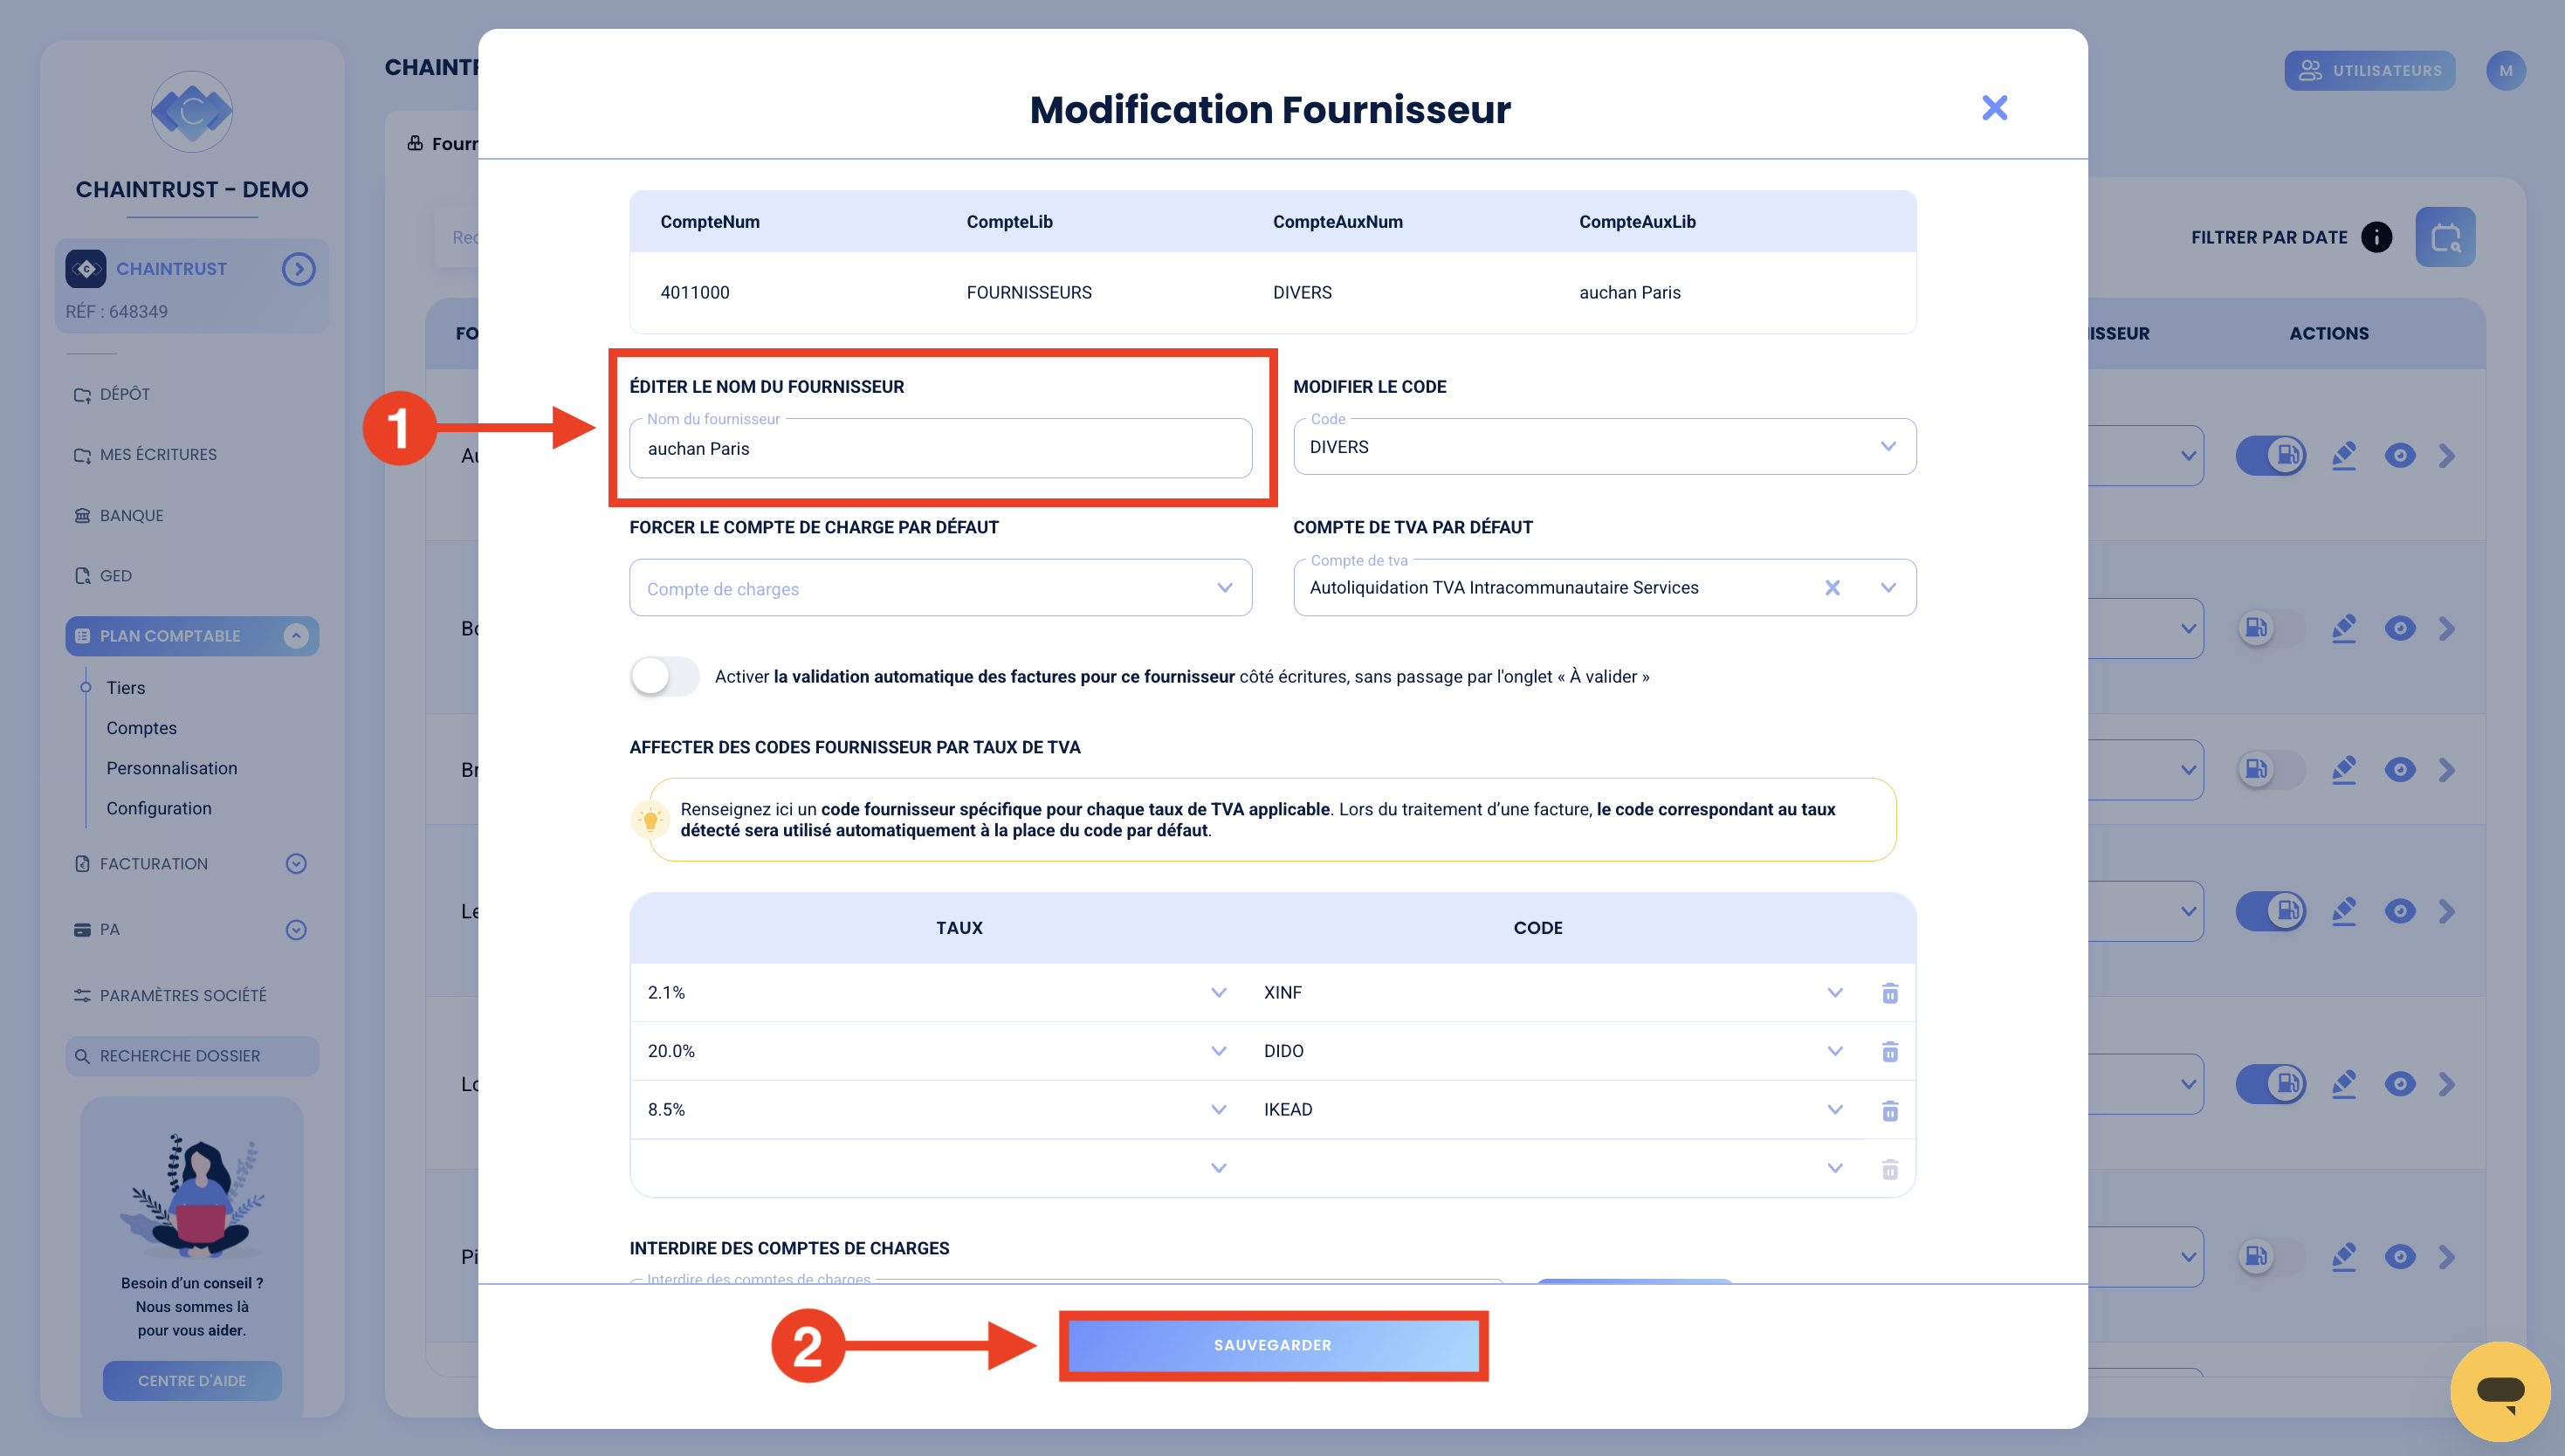This screenshot has height=1456, width=2565.
Task: Expand the fourth supplier row chevron
Action: pos(2447,911)
